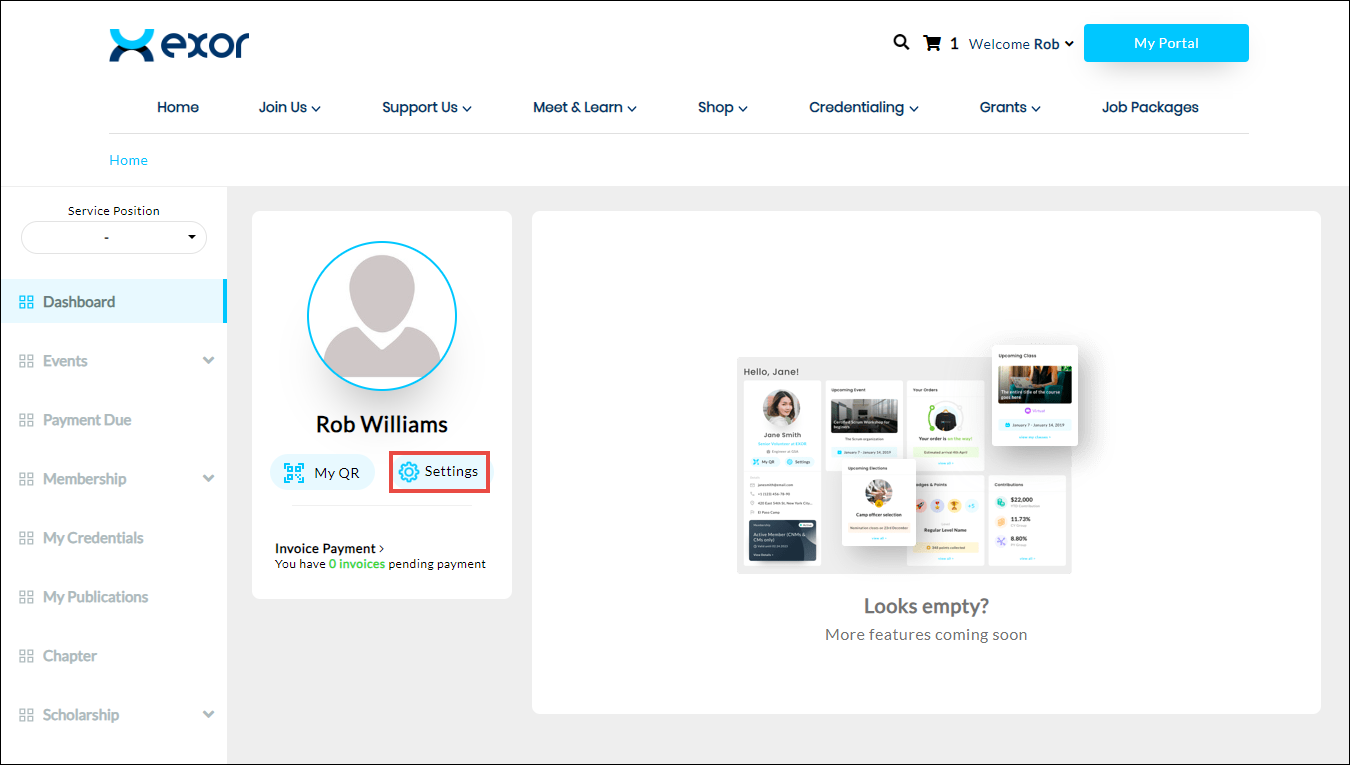The width and height of the screenshot is (1350, 765).
Task: Select Job Packages in the navigation bar
Action: pyautogui.click(x=1150, y=108)
